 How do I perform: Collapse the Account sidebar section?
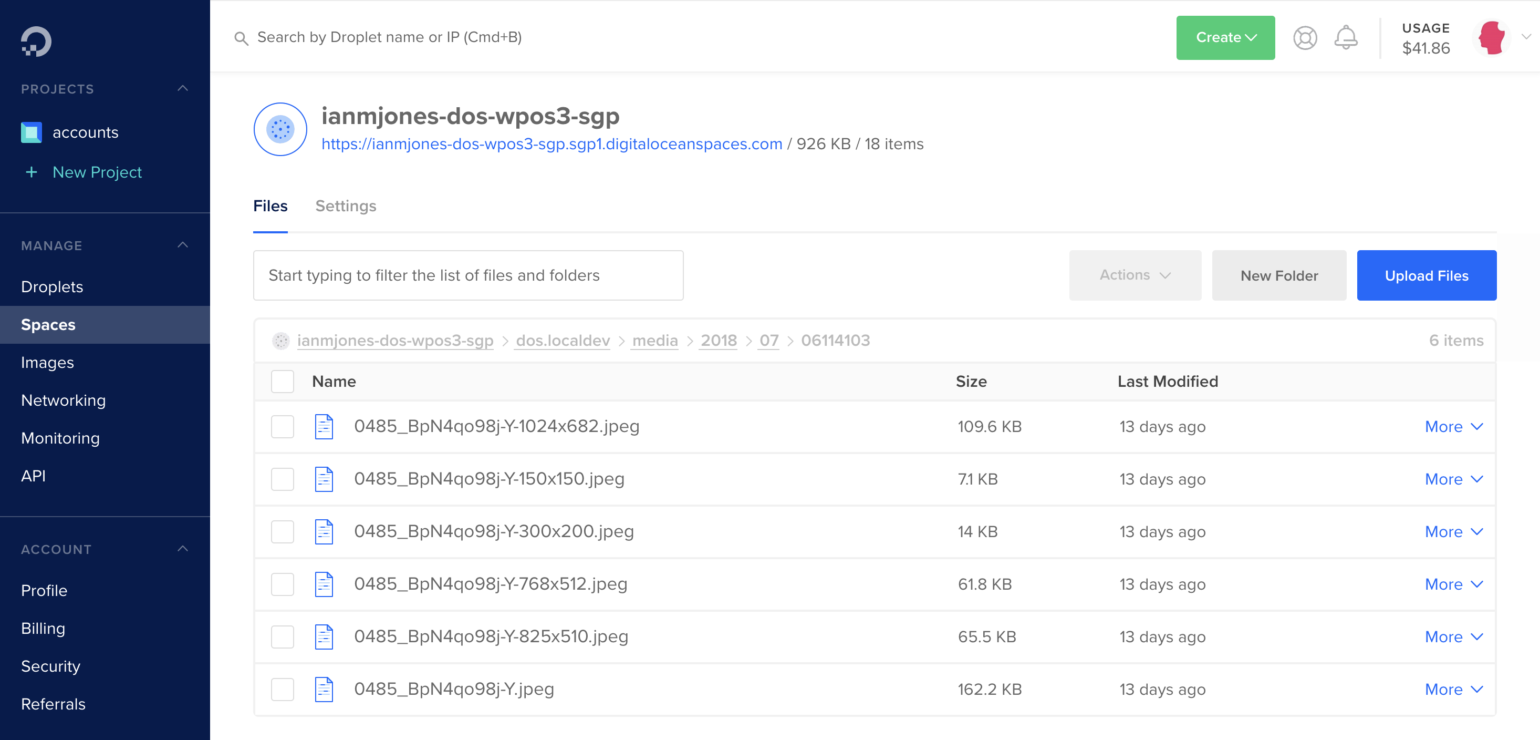coord(183,549)
